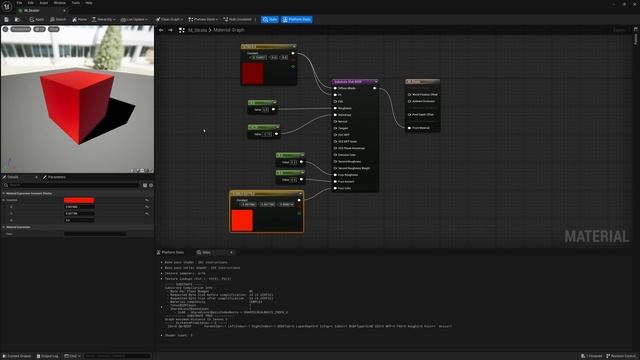Reset the R channel value to default
This screenshot has height=360, width=640.
pyautogui.click(x=147, y=207)
